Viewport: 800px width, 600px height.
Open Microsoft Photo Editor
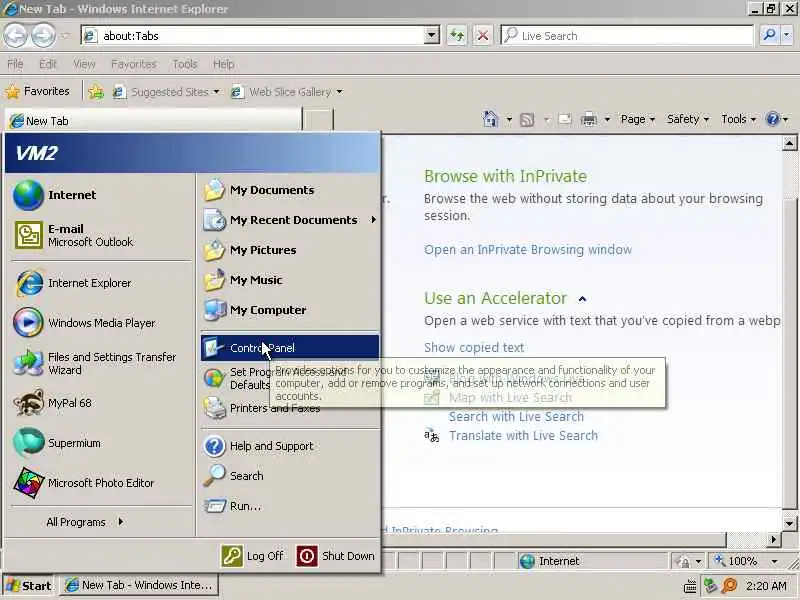(101, 483)
